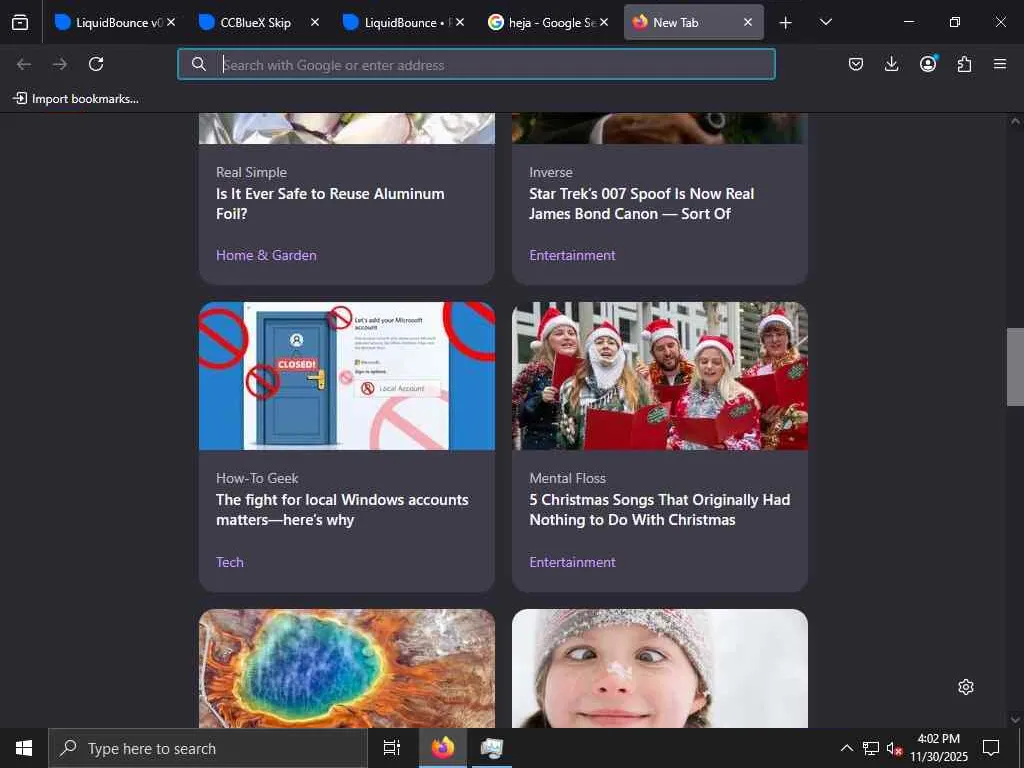The image size is (1024, 768).
Task: Close the New Tab tab
Action: tap(748, 22)
